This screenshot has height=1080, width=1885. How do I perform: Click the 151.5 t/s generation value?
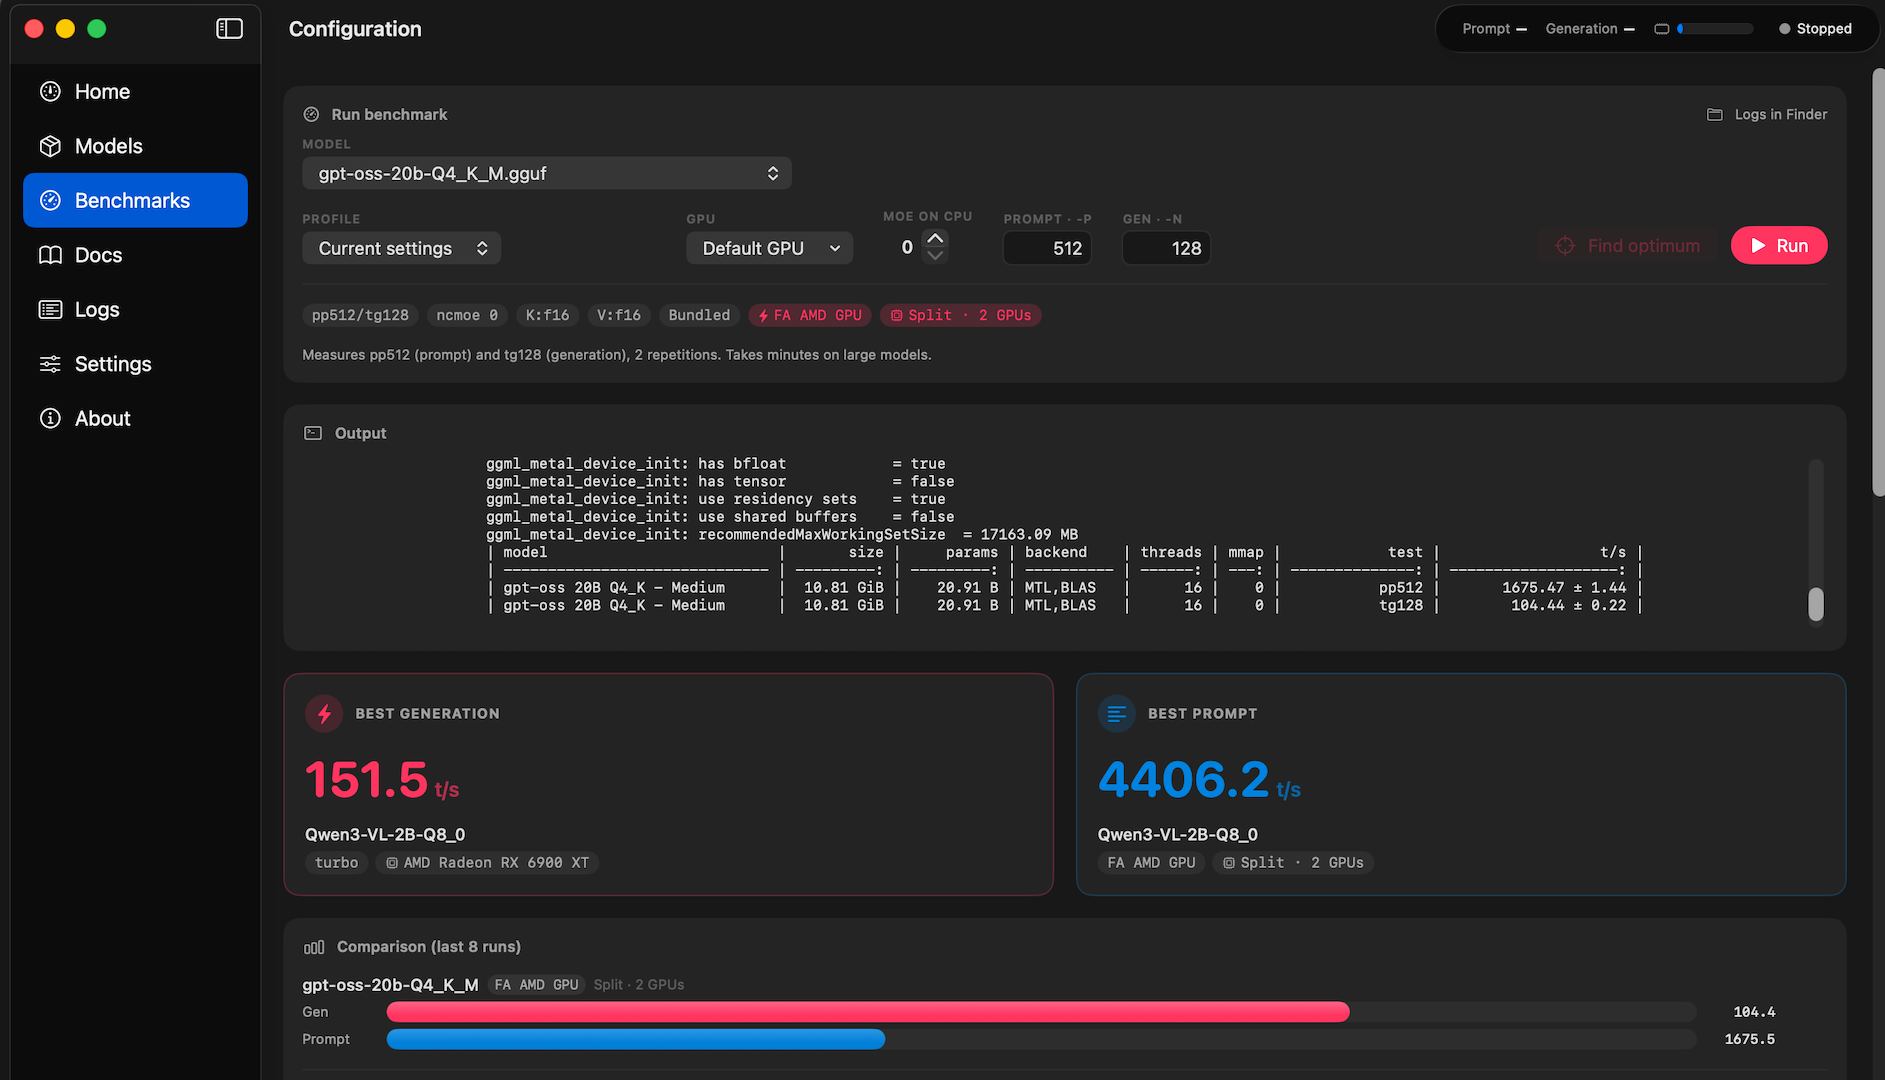[382, 780]
